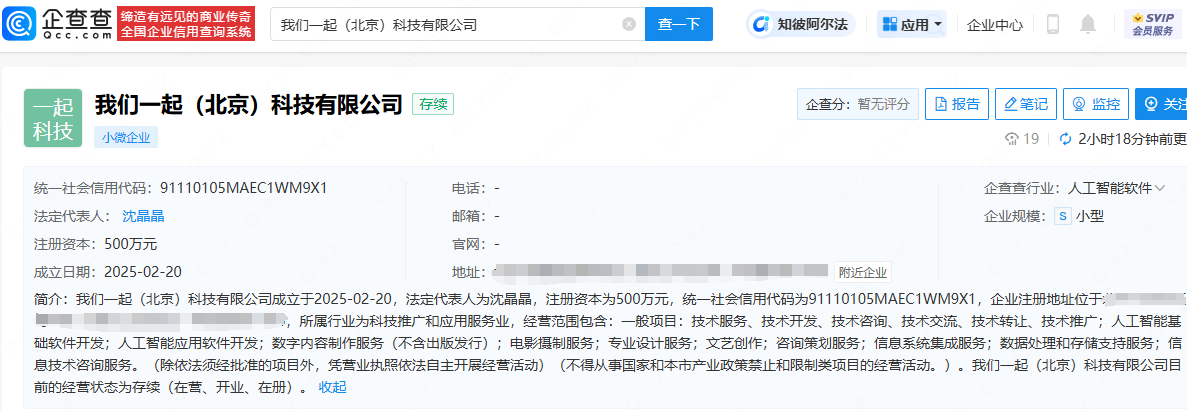
Task: Click the 笔记 button
Action: [x=1025, y=104]
